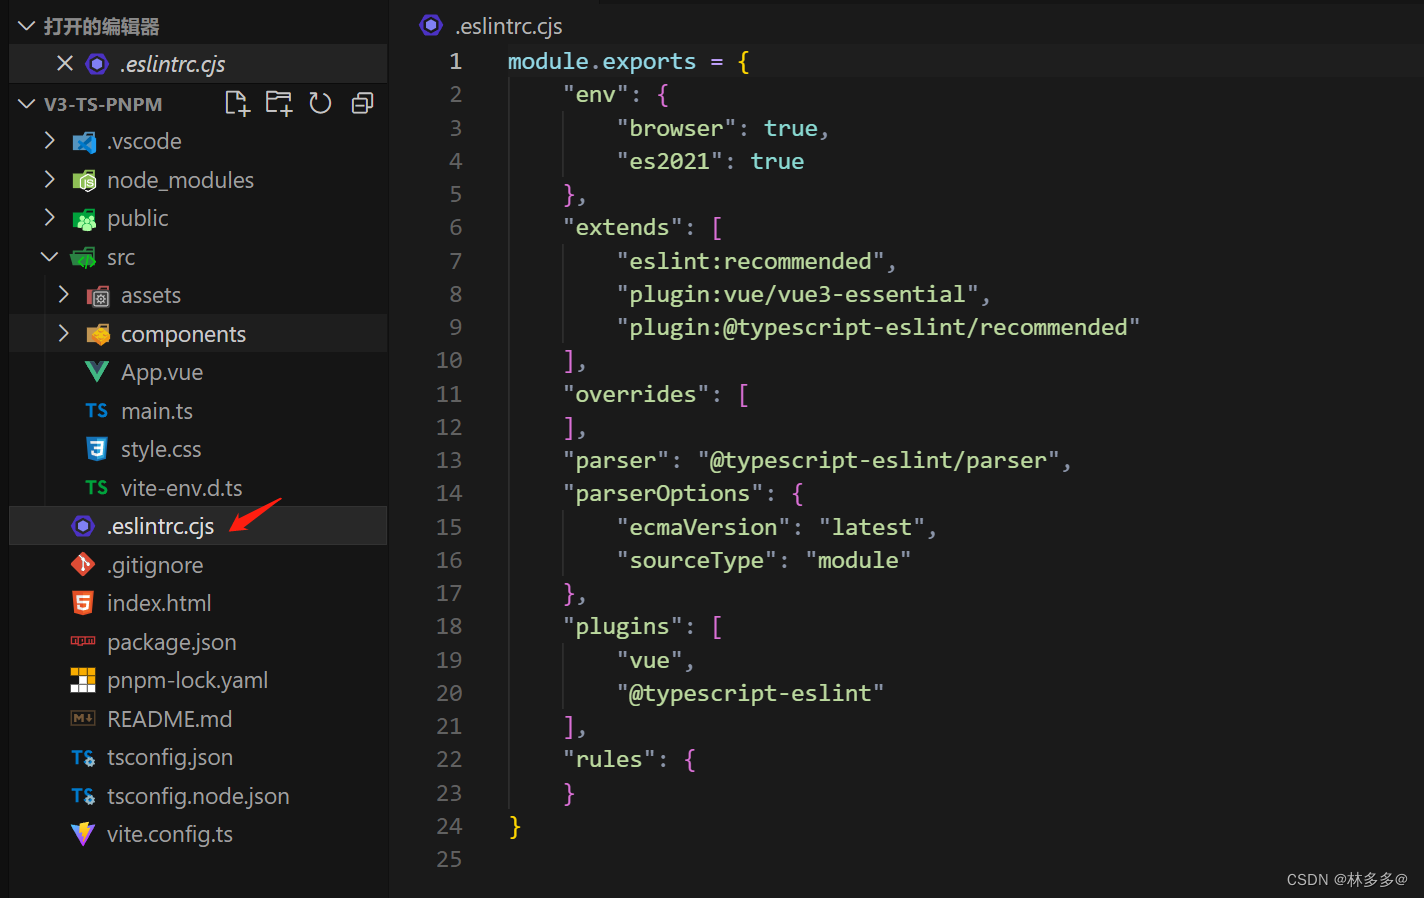This screenshot has height=898, width=1424.
Task: Open tsconfig.node.json file
Action: [x=198, y=796]
